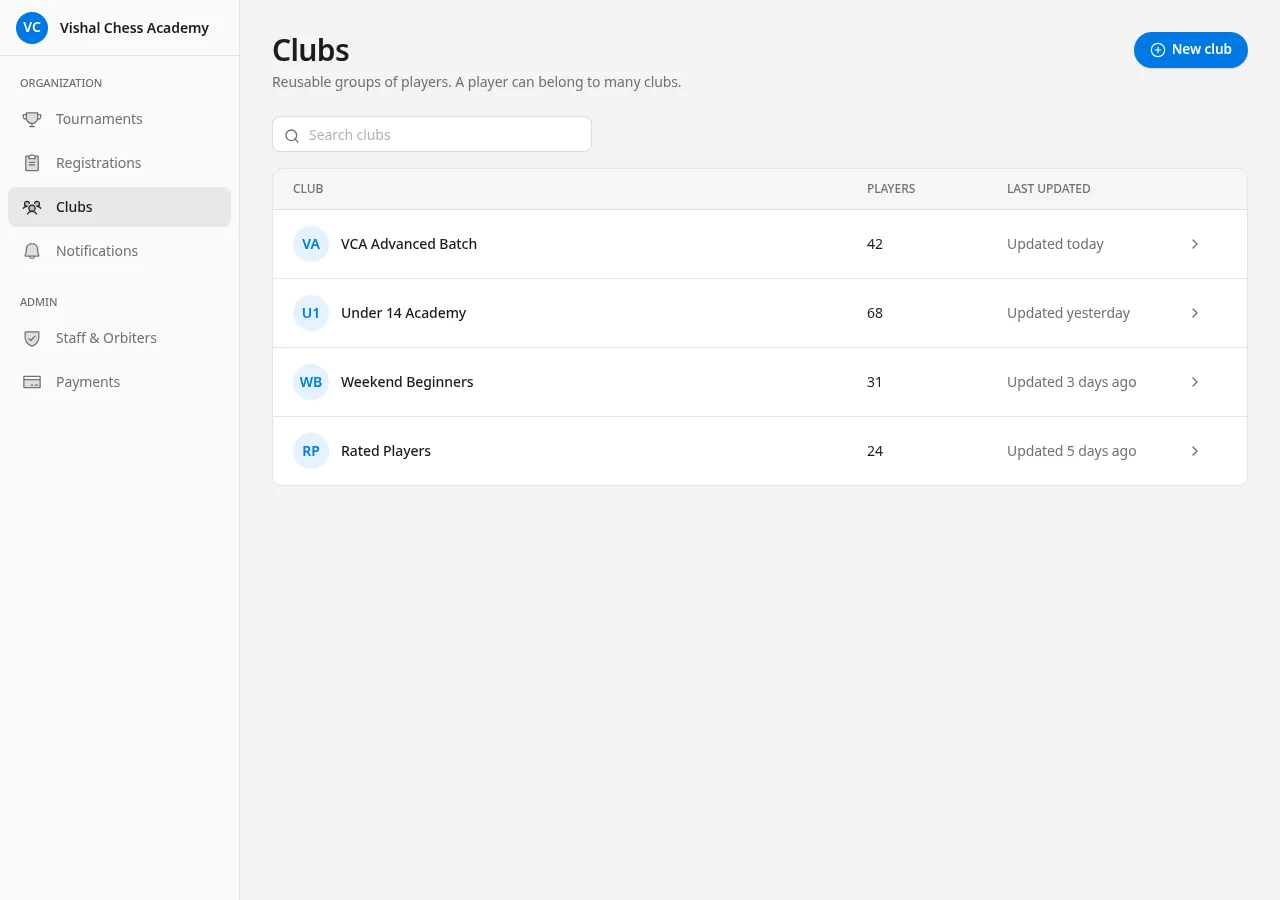Click the WB club avatar
This screenshot has width=1280, height=900.
pos(311,382)
